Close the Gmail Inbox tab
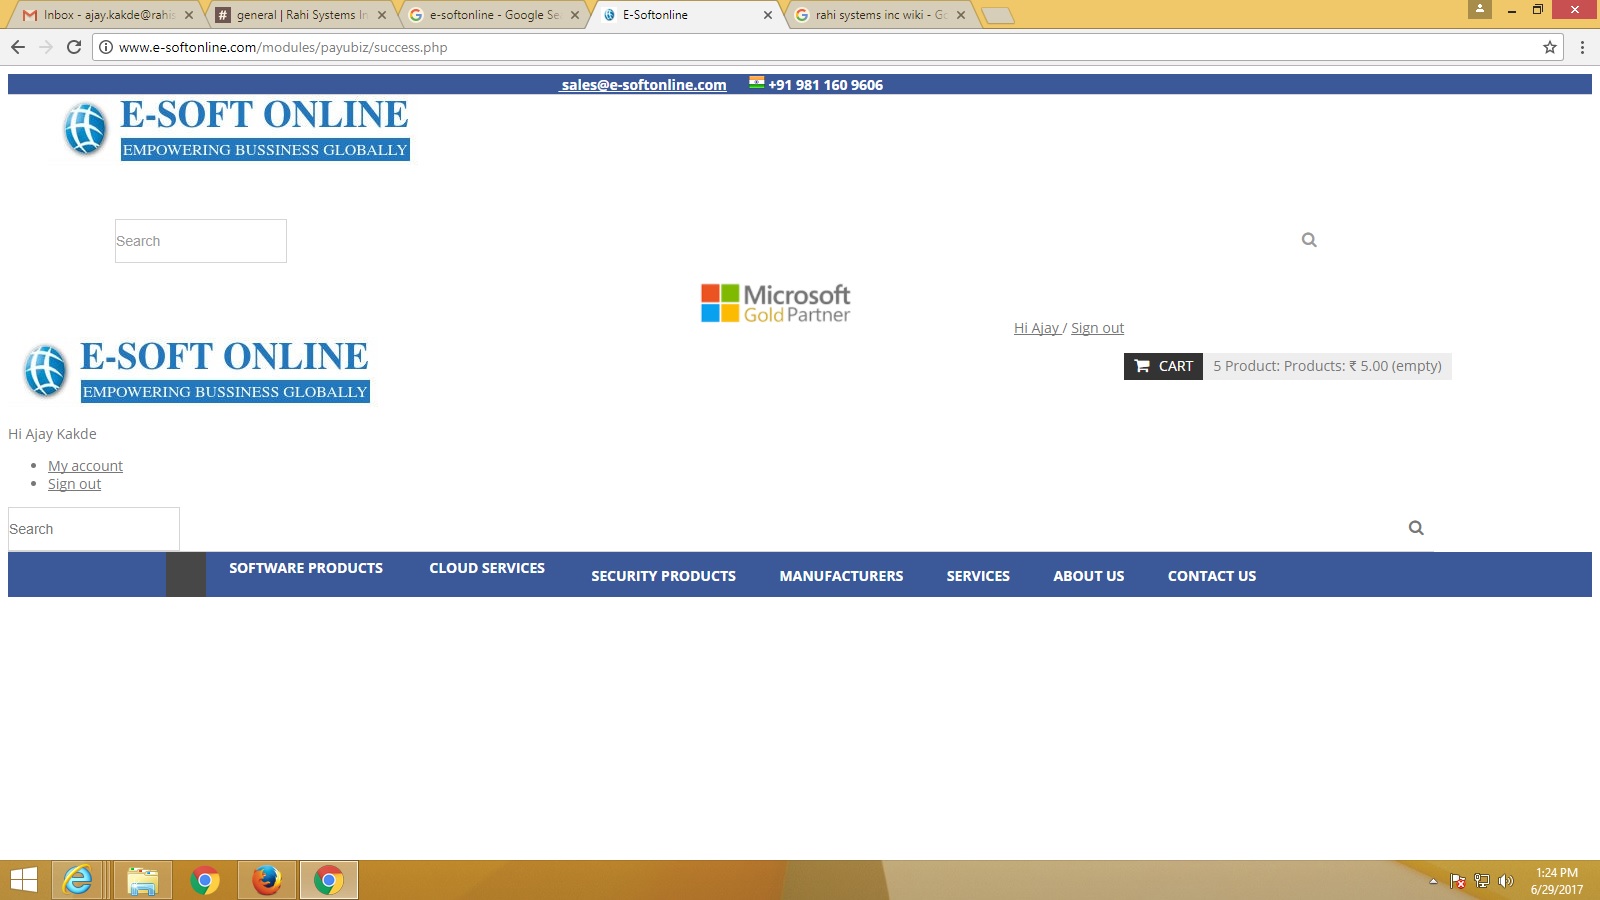This screenshot has width=1600, height=900. [x=189, y=15]
